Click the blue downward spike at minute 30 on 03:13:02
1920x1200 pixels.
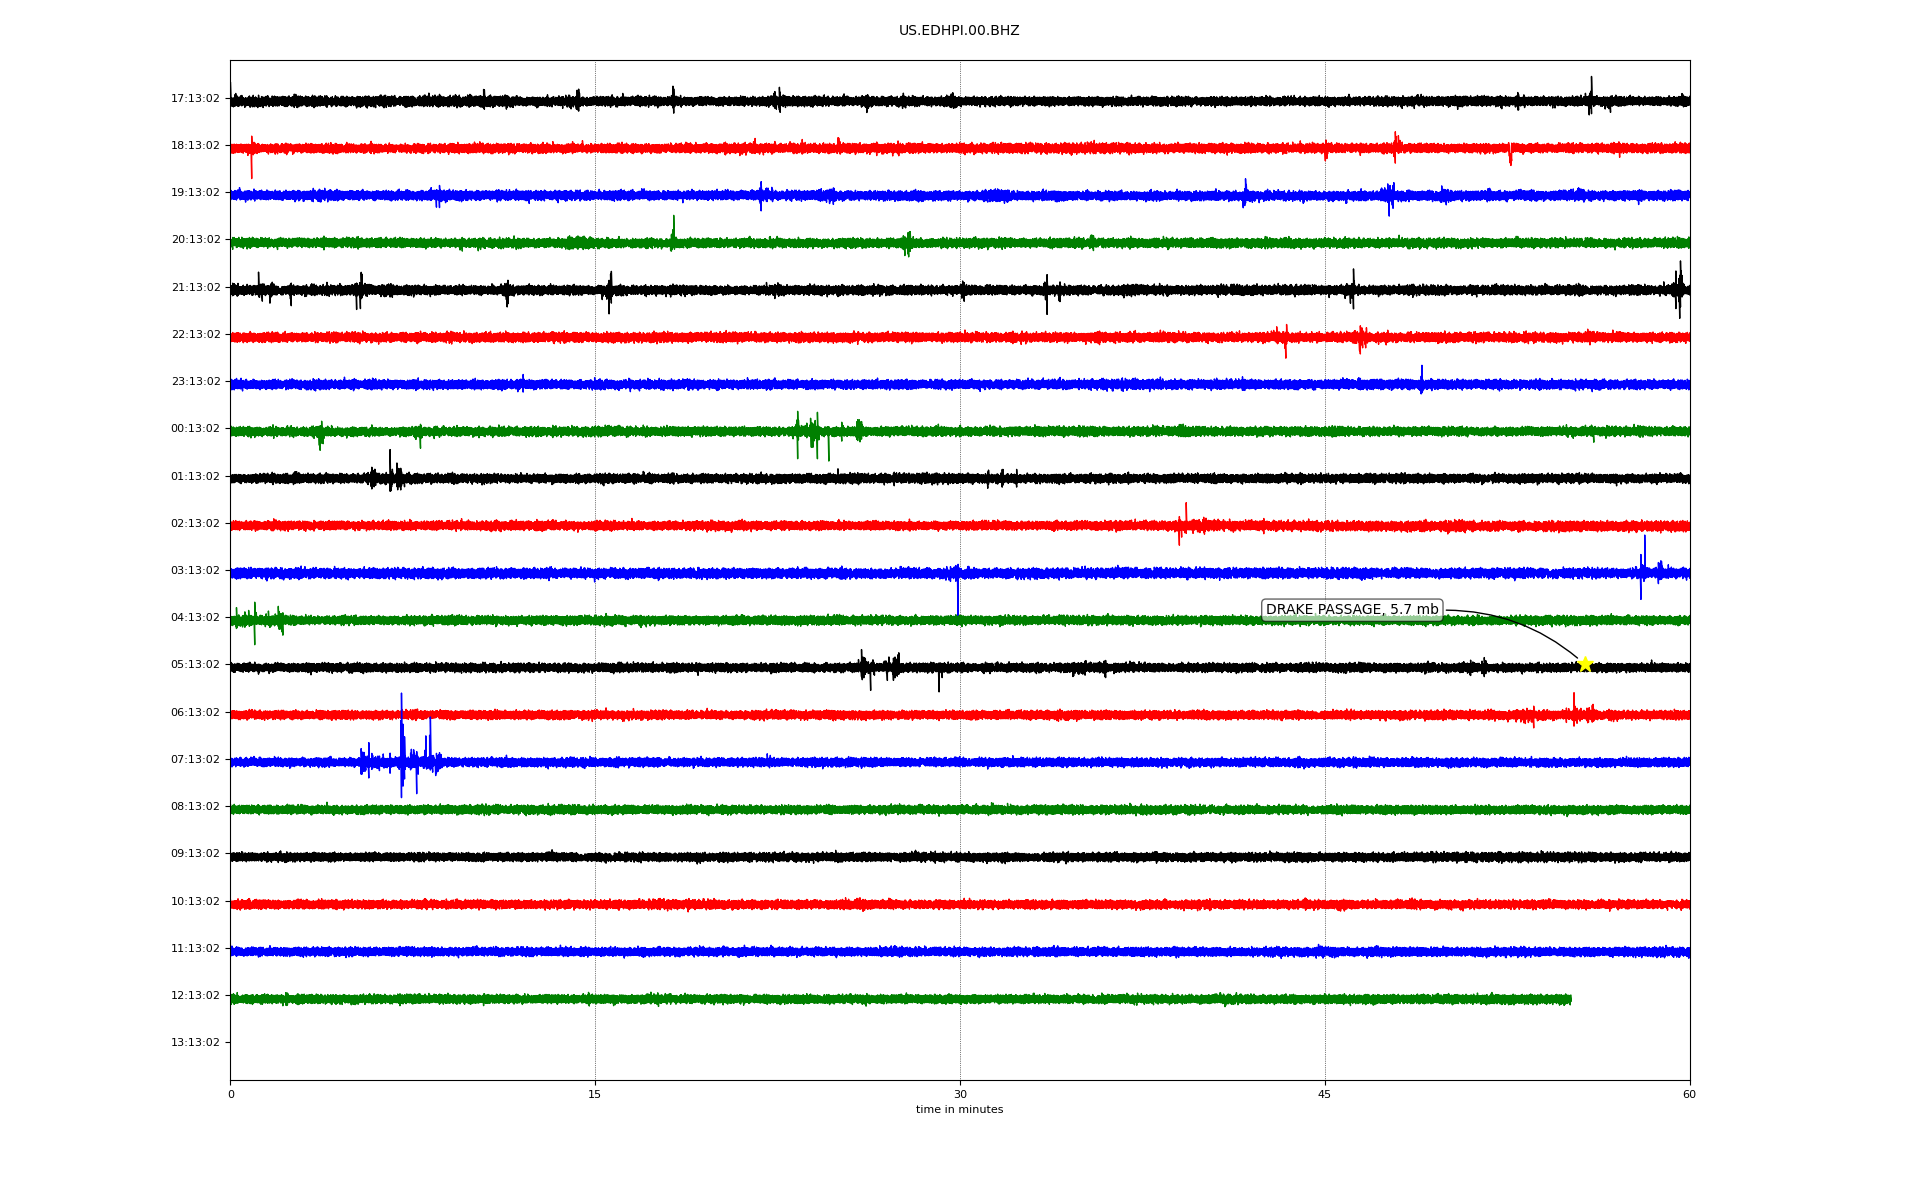[x=958, y=592]
